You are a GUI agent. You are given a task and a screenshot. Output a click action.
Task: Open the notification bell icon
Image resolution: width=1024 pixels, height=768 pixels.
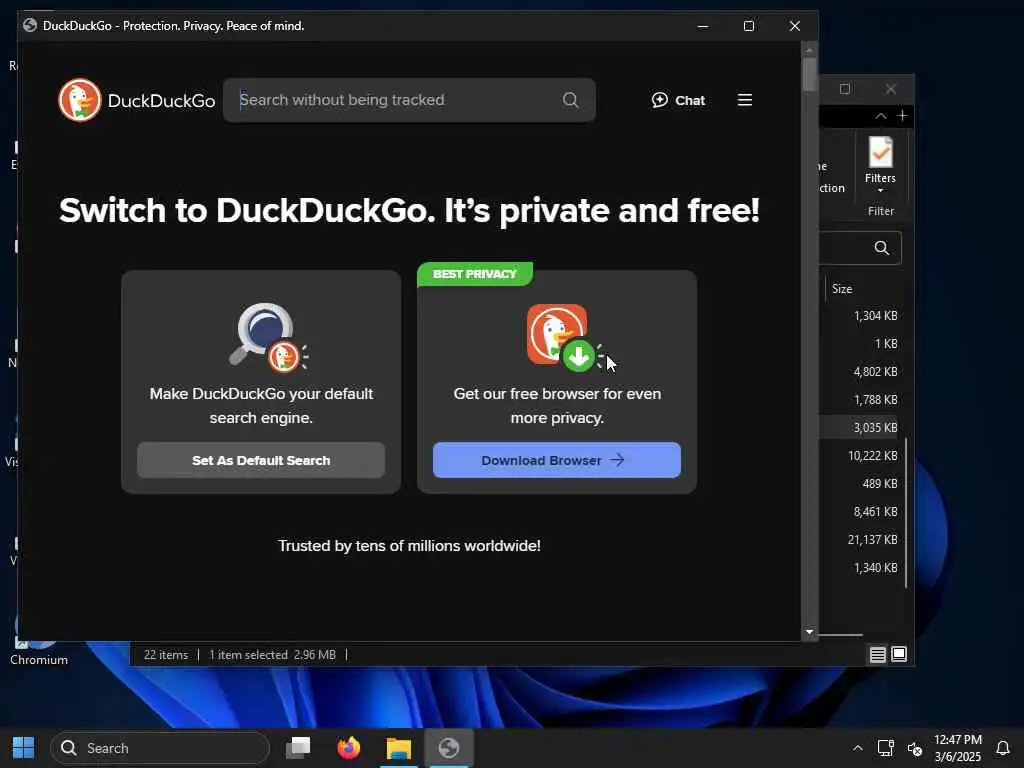1002,748
